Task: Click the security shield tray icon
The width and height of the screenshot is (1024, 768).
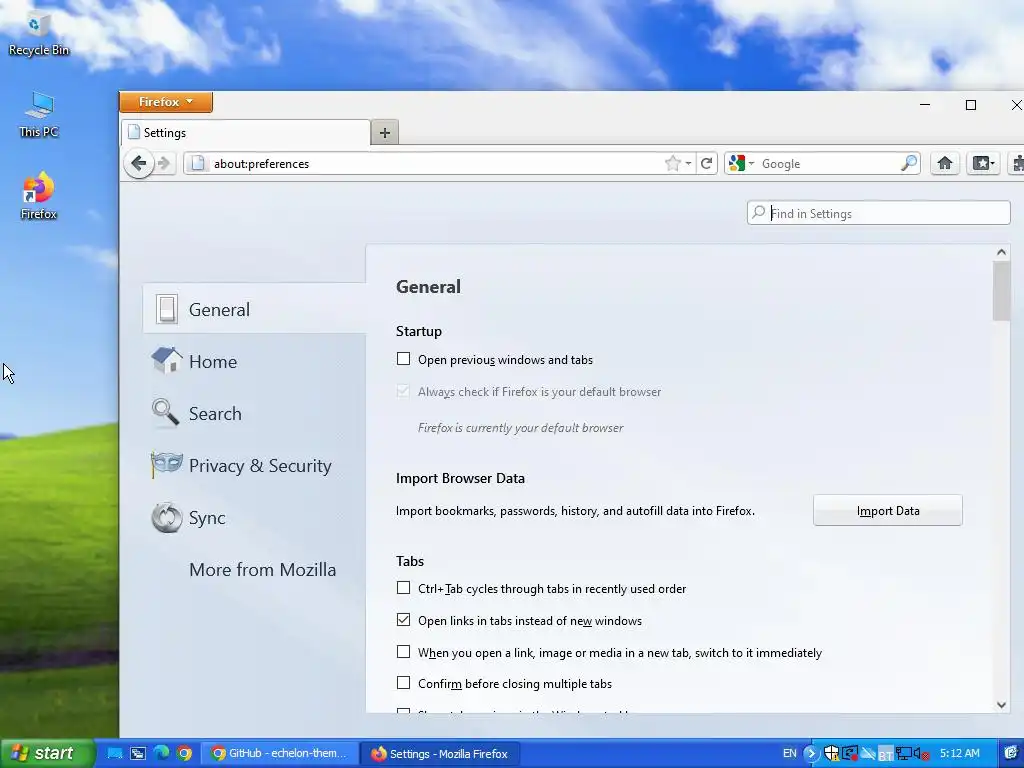Action: [x=831, y=754]
